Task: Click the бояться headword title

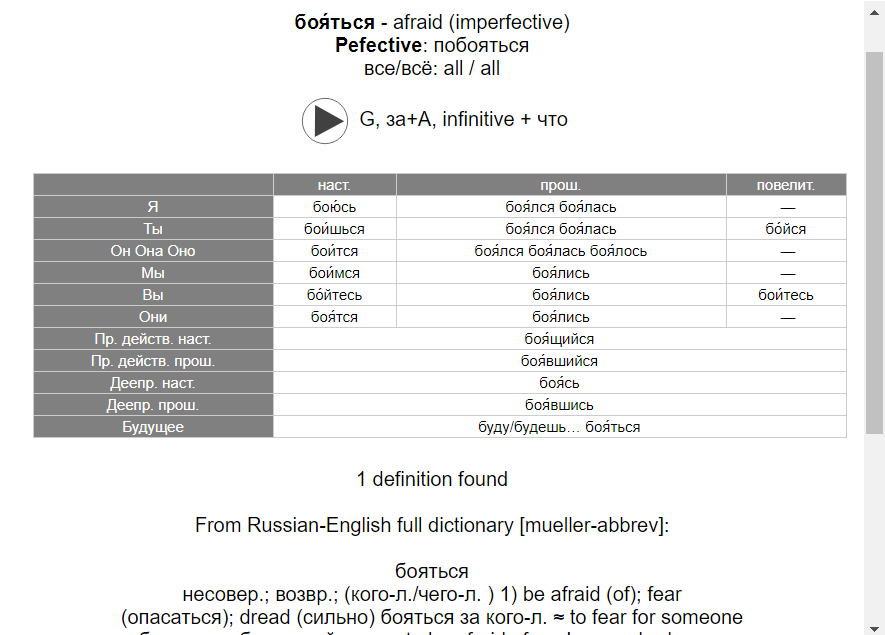Action: pos(335,22)
